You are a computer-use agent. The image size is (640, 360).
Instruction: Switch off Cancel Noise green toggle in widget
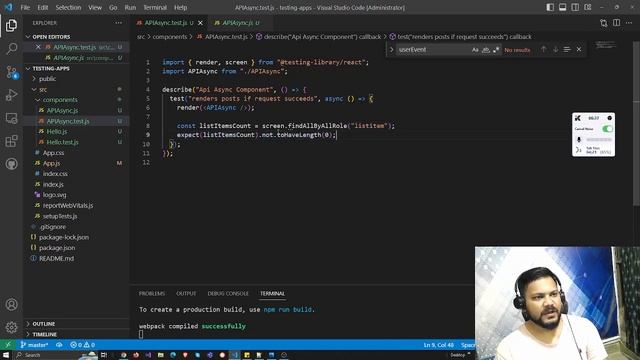tap(607, 129)
